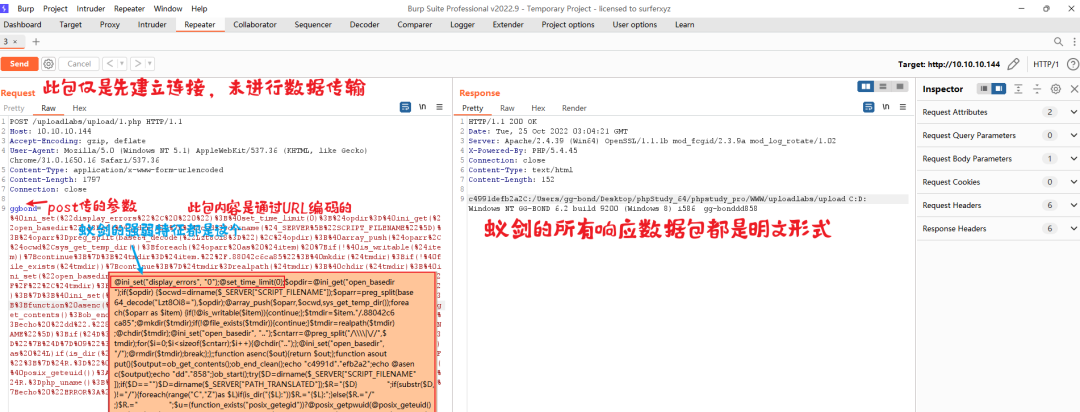Switch to the Collaborator tab
1080x412 pixels.
[x=255, y=25]
